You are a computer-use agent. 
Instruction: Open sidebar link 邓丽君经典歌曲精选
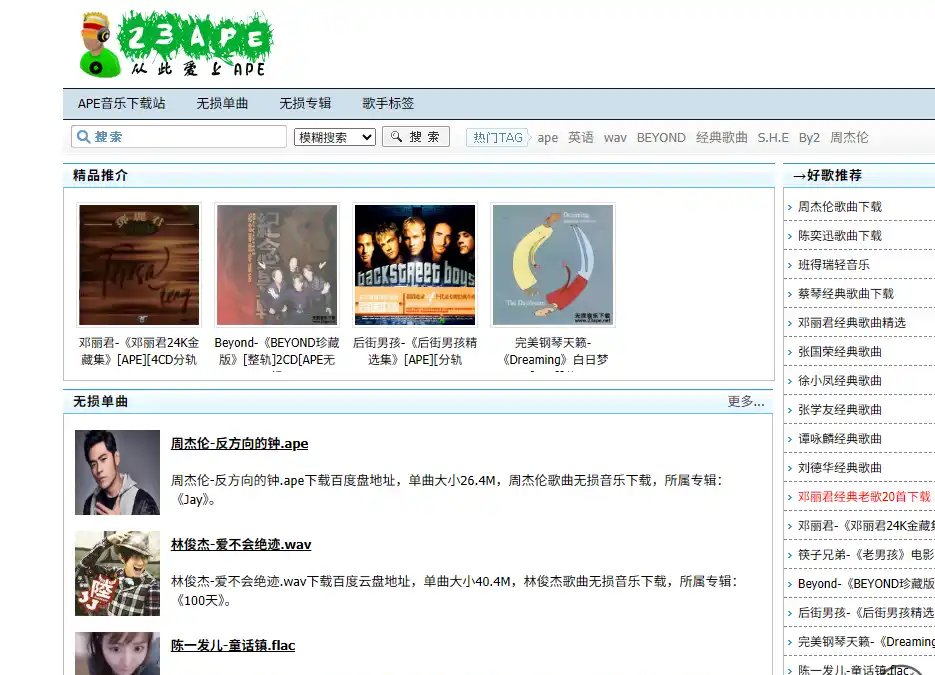pyautogui.click(x=852, y=323)
